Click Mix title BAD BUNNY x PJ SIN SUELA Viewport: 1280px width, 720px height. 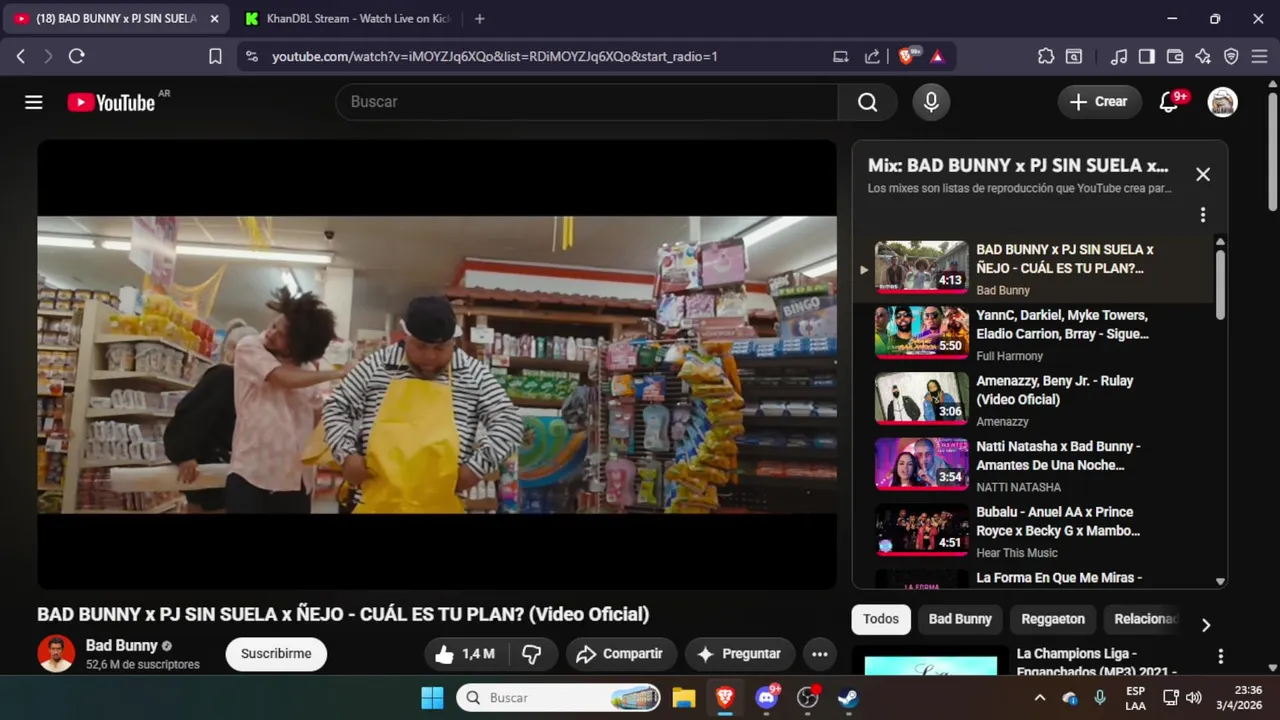[1018, 166]
